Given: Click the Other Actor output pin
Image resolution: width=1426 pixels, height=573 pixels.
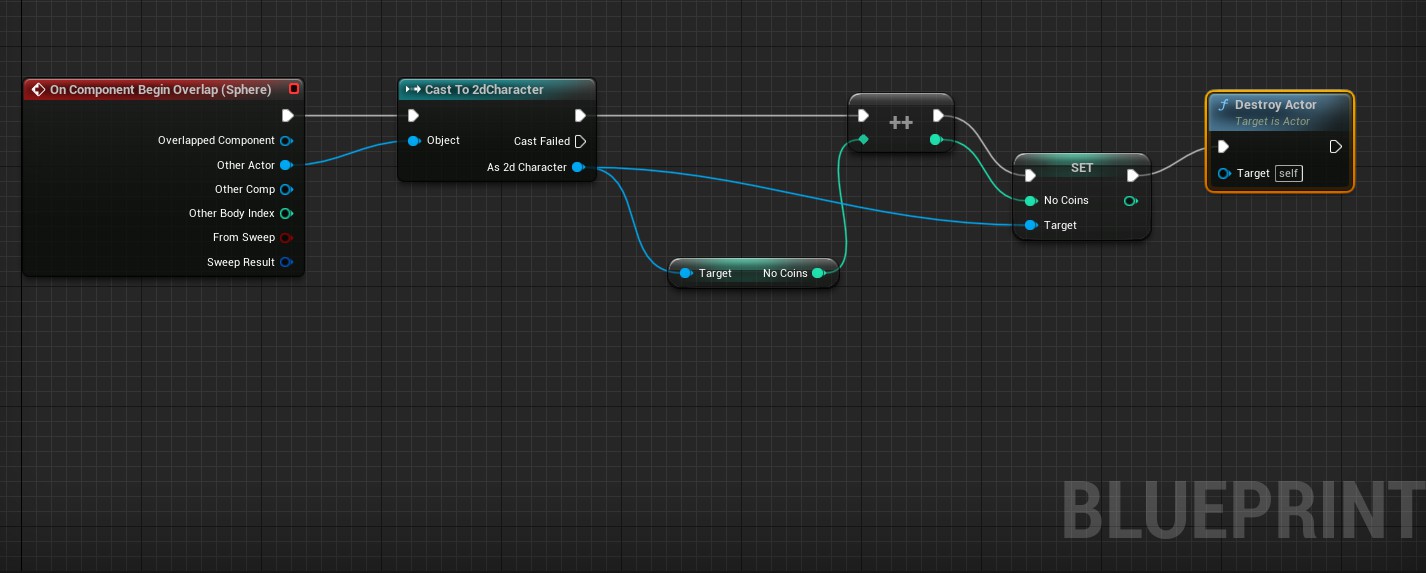Looking at the screenshot, I should click(x=285, y=165).
